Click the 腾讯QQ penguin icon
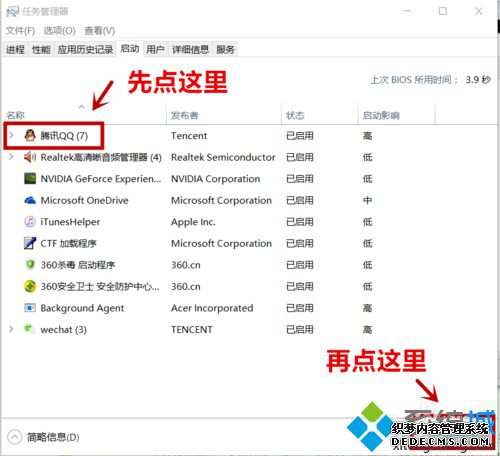Image resolution: width=500 pixels, height=456 pixels. coord(30,135)
